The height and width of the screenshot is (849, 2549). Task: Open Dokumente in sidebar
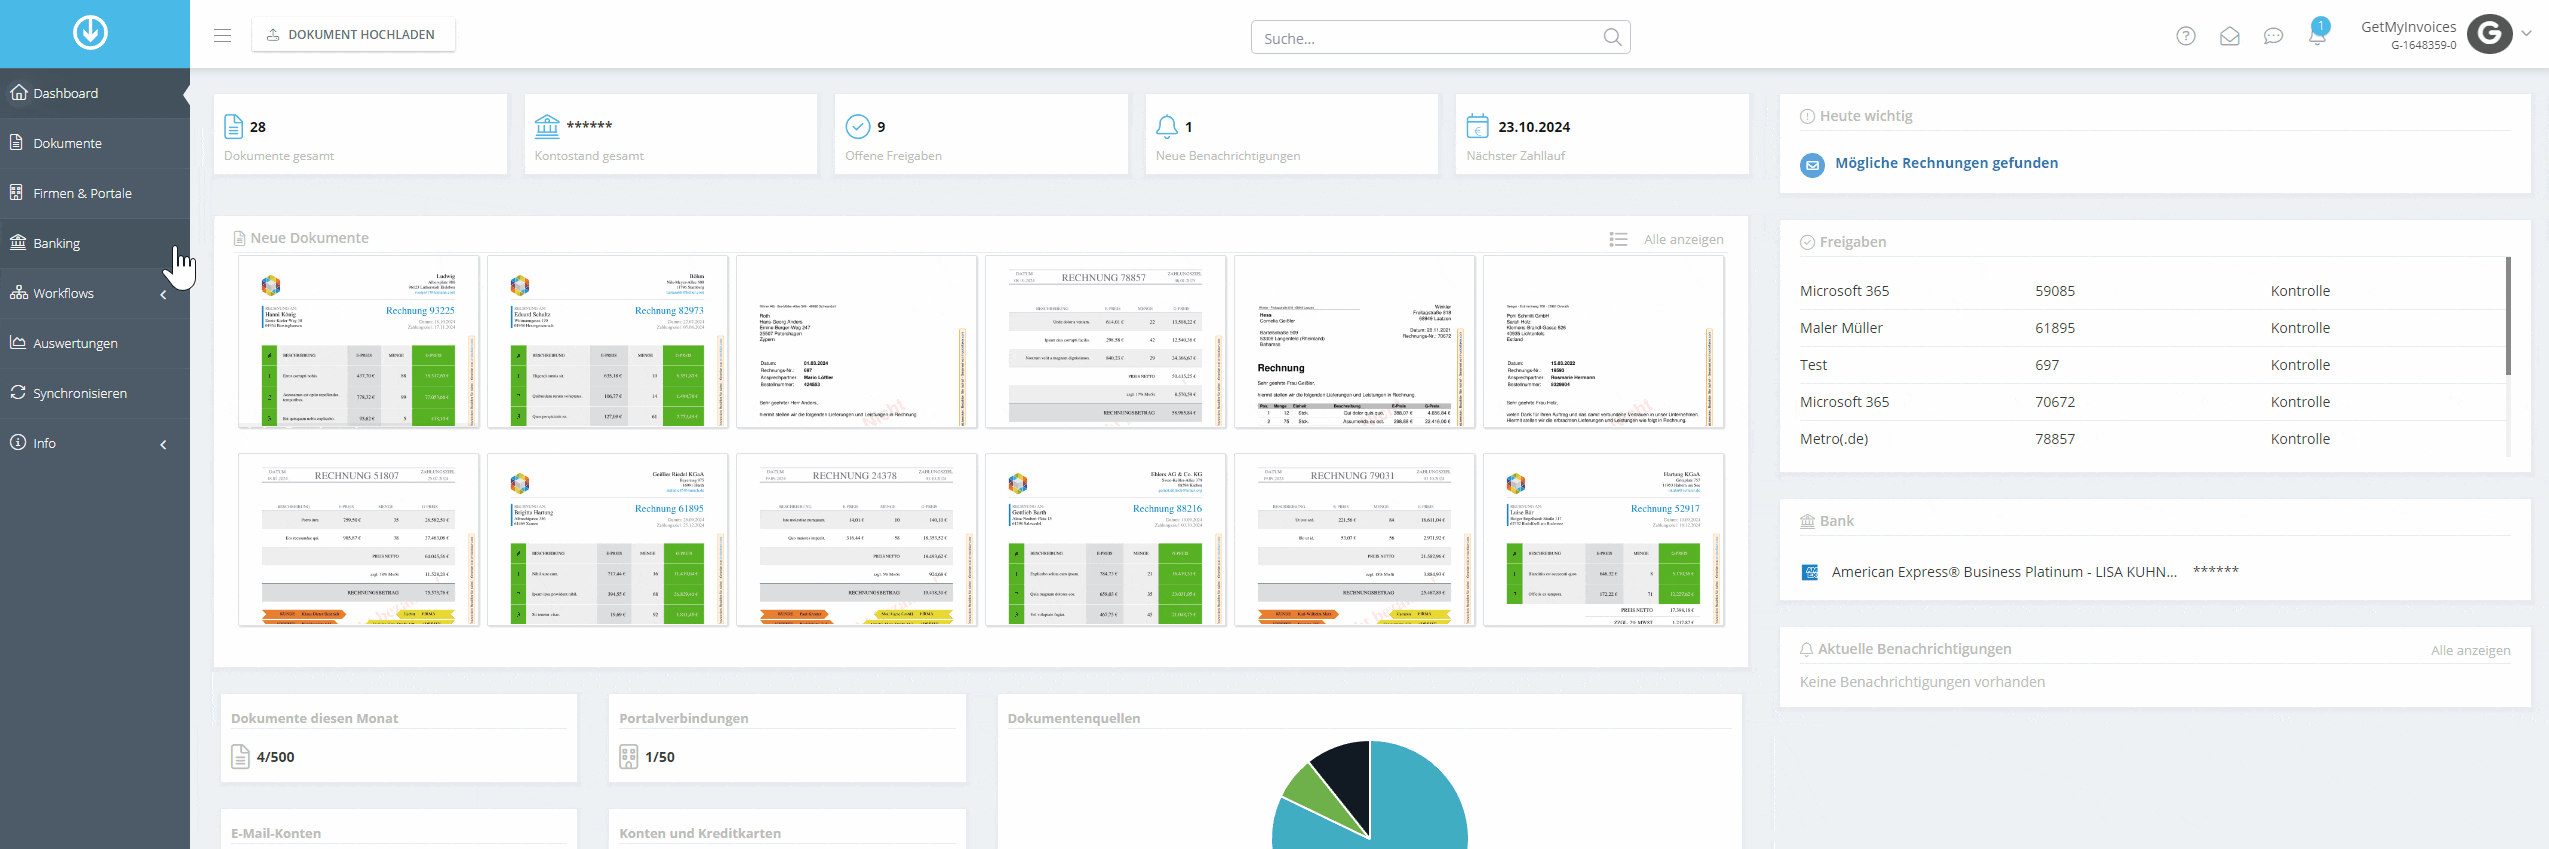tap(95, 143)
